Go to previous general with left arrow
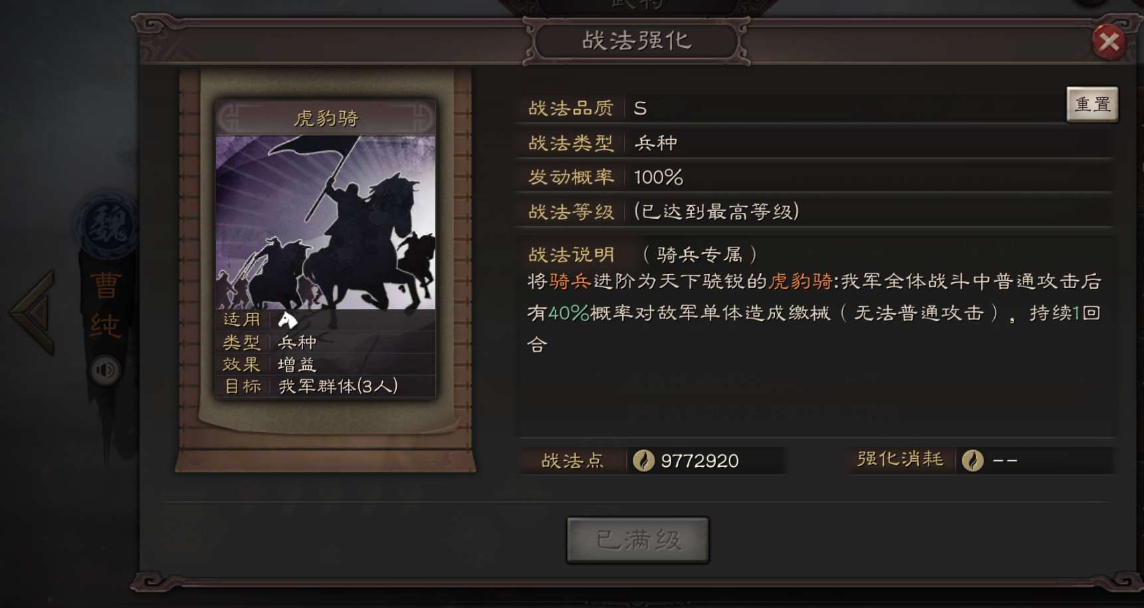Screen dimensions: 1144x608 coord(33,312)
